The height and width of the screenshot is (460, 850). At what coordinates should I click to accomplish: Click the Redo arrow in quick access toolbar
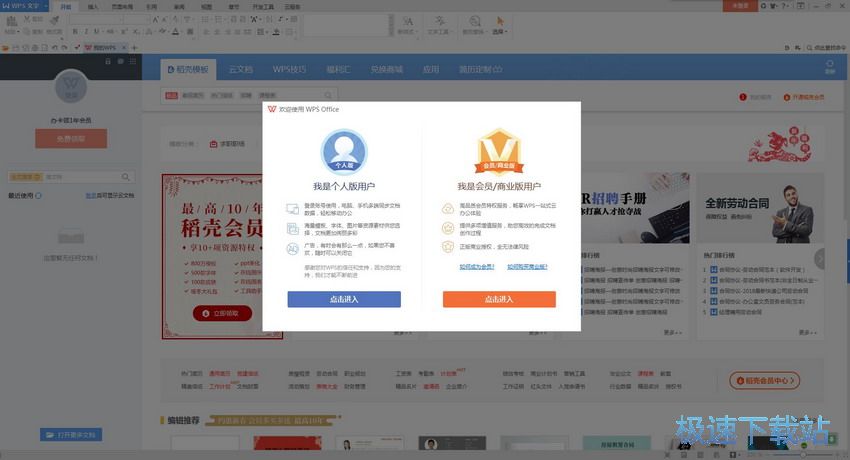pos(65,48)
